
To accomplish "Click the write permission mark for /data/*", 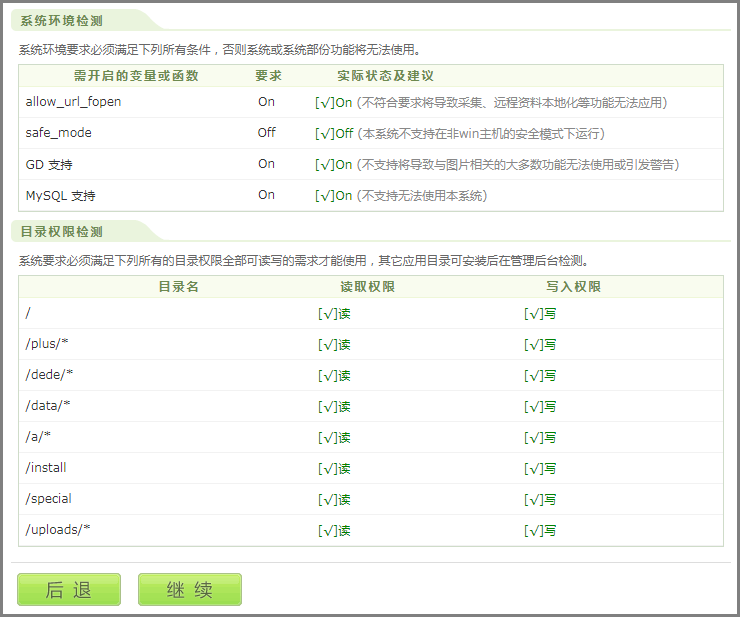I will pyautogui.click(x=540, y=406).
